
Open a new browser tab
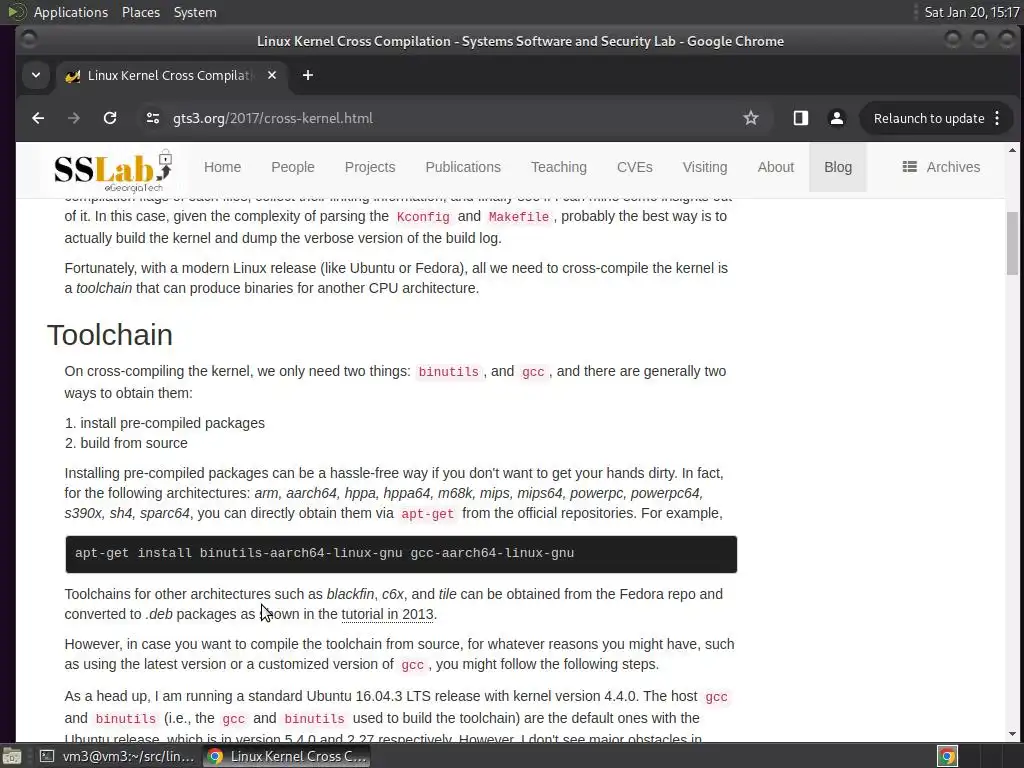tap(308, 75)
